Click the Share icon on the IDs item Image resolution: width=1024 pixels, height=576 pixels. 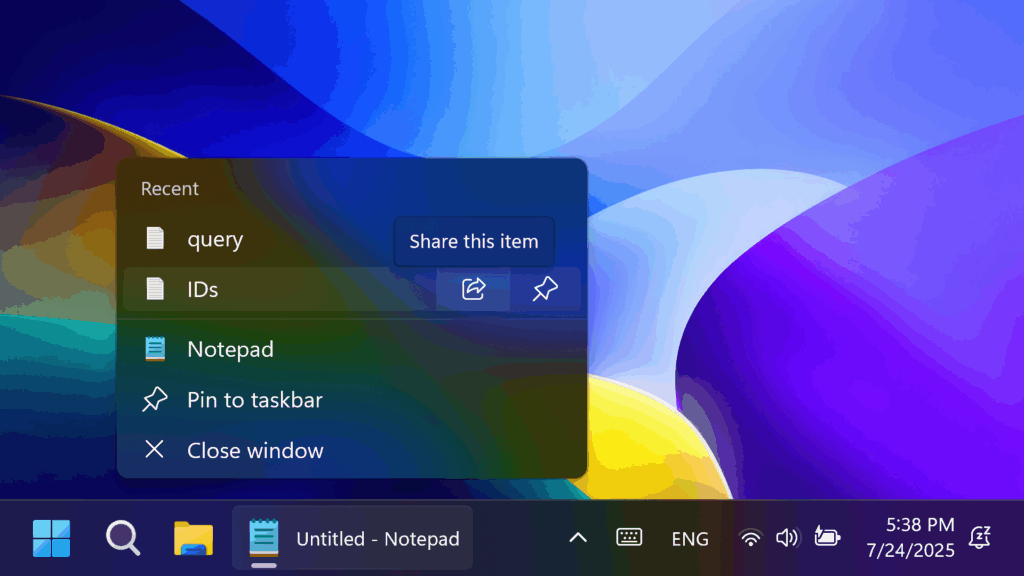[x=473, y=290]
